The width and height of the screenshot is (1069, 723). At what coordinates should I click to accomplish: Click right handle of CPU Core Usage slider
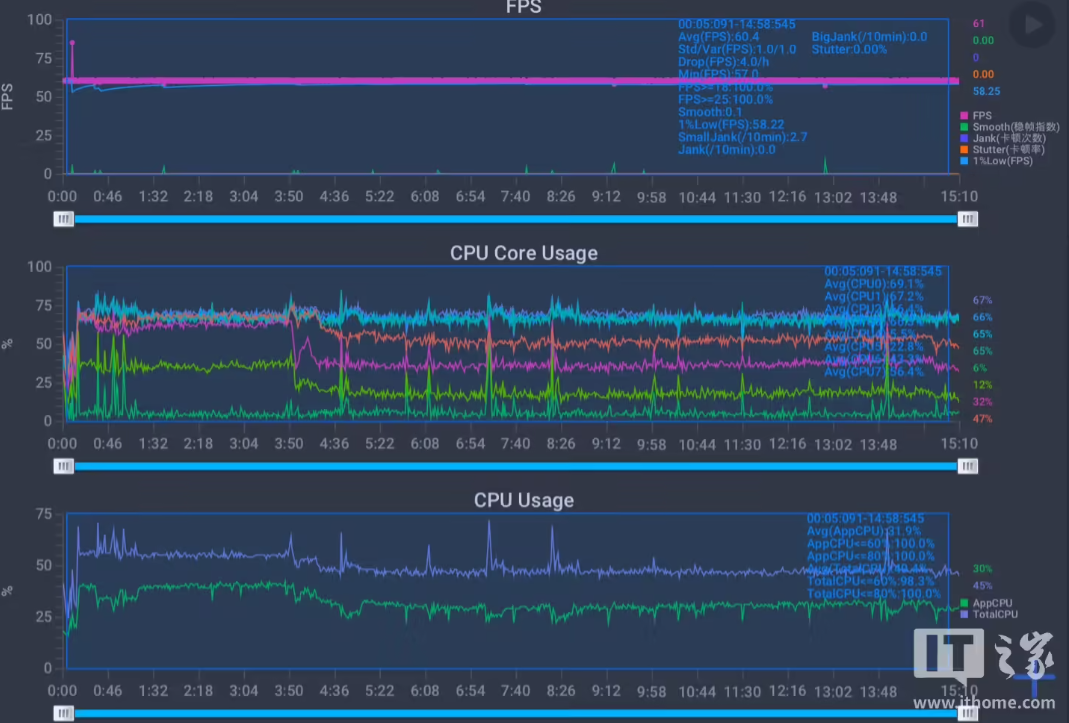(967, 466)
